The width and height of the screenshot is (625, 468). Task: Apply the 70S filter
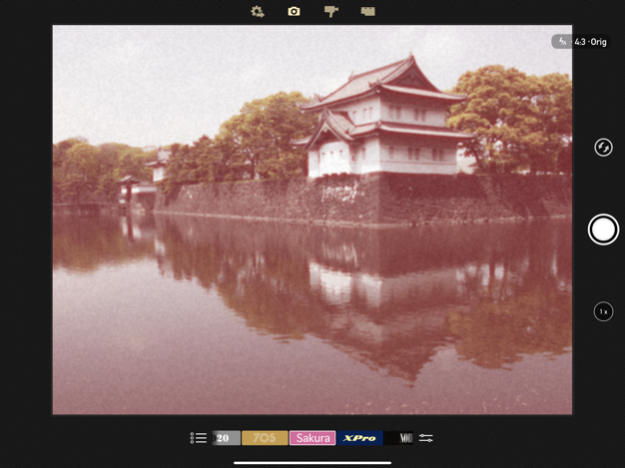pyautogui.click(x=264, y=438)
